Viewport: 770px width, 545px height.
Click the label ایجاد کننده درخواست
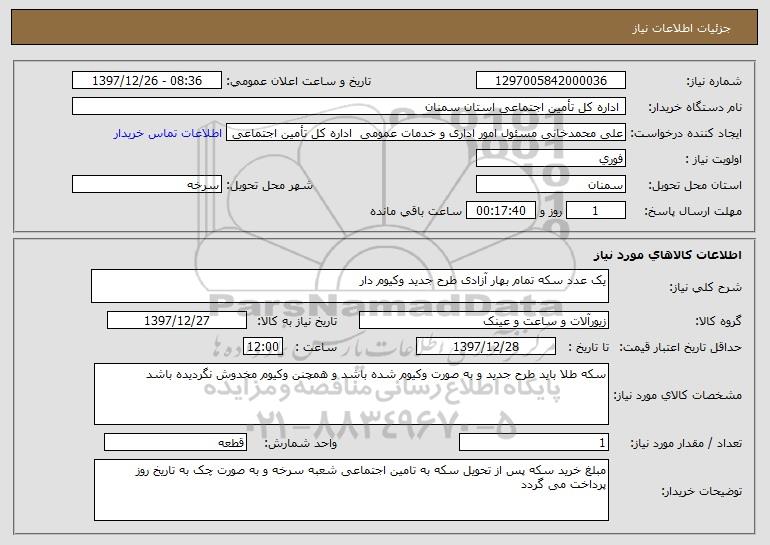click(x=686, y=134)
